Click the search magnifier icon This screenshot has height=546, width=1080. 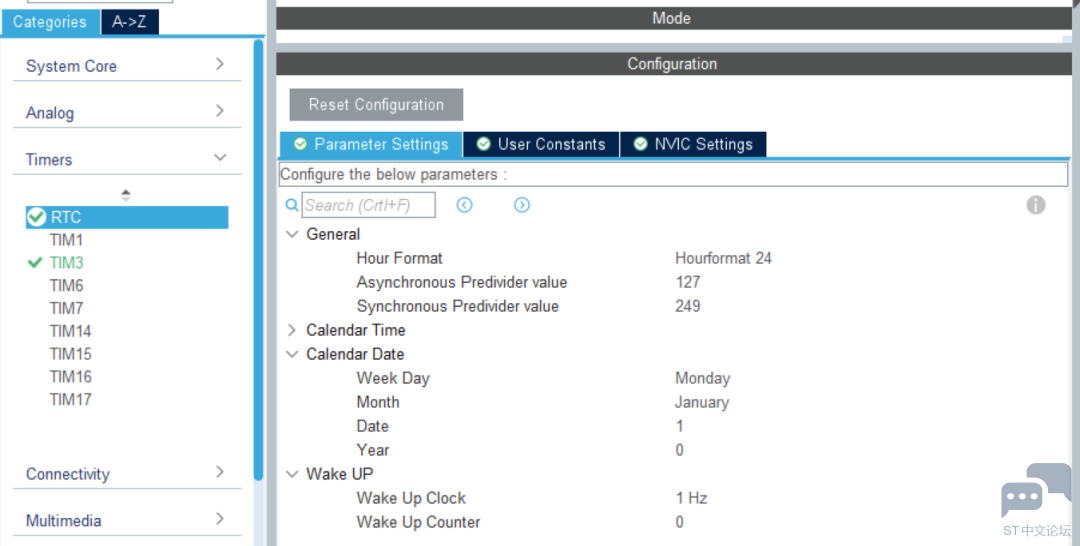[x=292, y=205]
